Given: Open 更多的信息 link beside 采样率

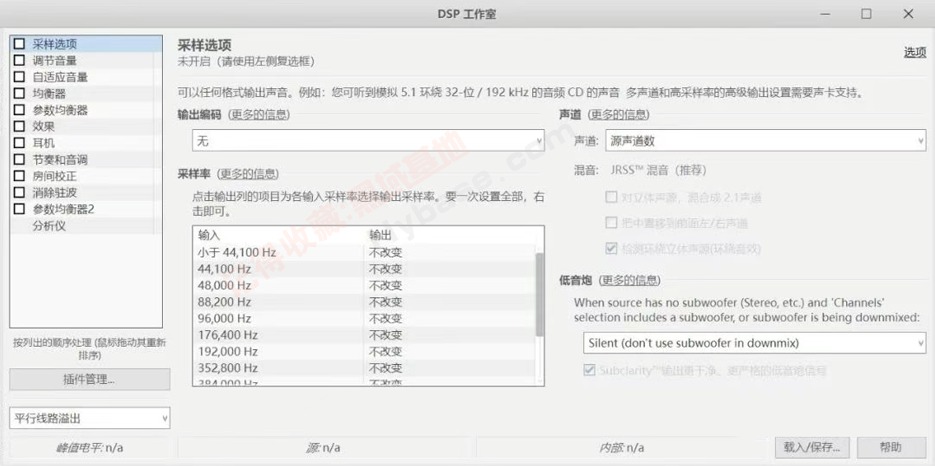Looking at the screenshot, I should [248, 174].
